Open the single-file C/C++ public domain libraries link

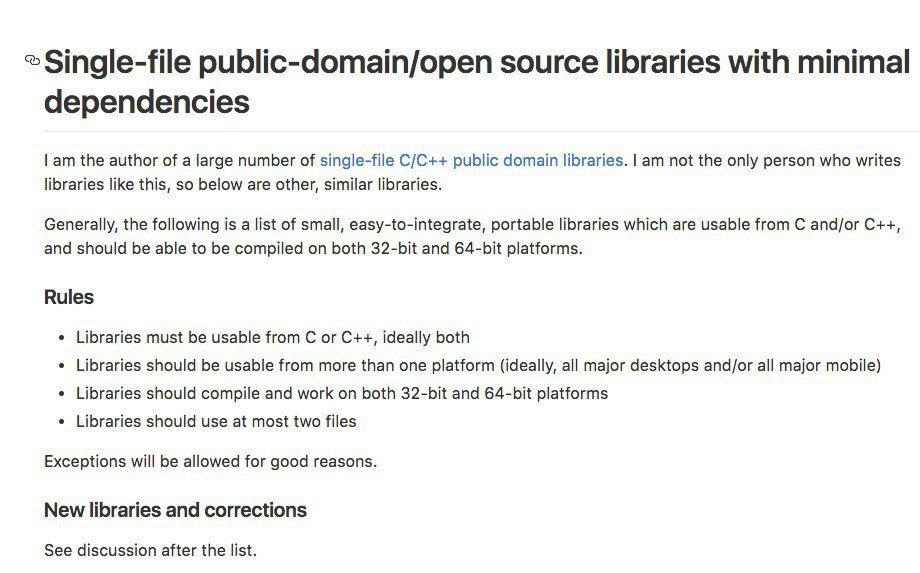pos(471,160)
